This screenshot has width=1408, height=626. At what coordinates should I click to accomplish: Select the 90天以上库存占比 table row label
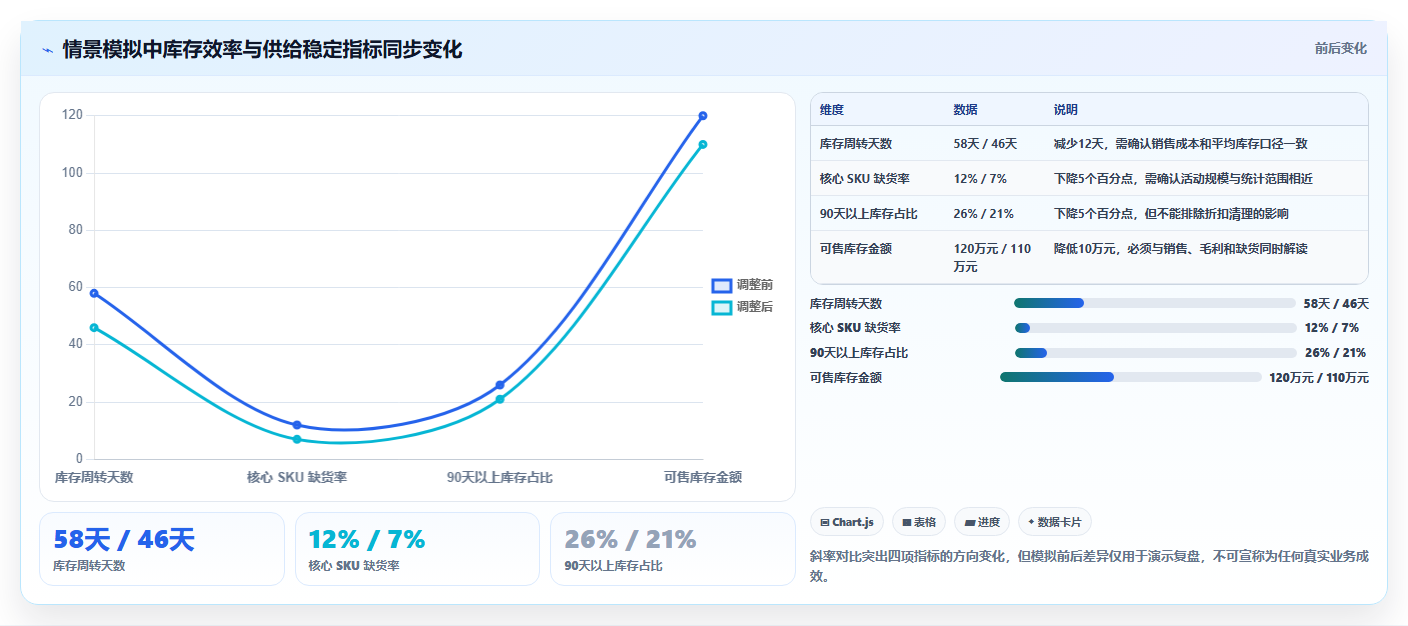[869, 213]
